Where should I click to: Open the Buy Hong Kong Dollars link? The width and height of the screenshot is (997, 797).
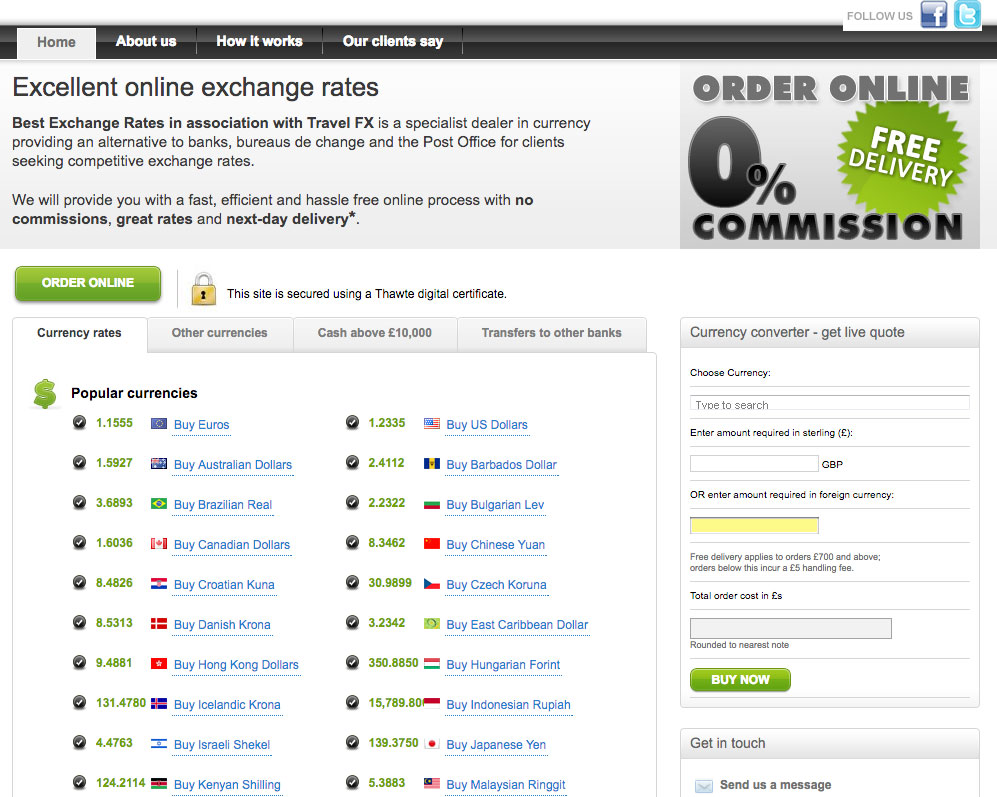[237, 665]
